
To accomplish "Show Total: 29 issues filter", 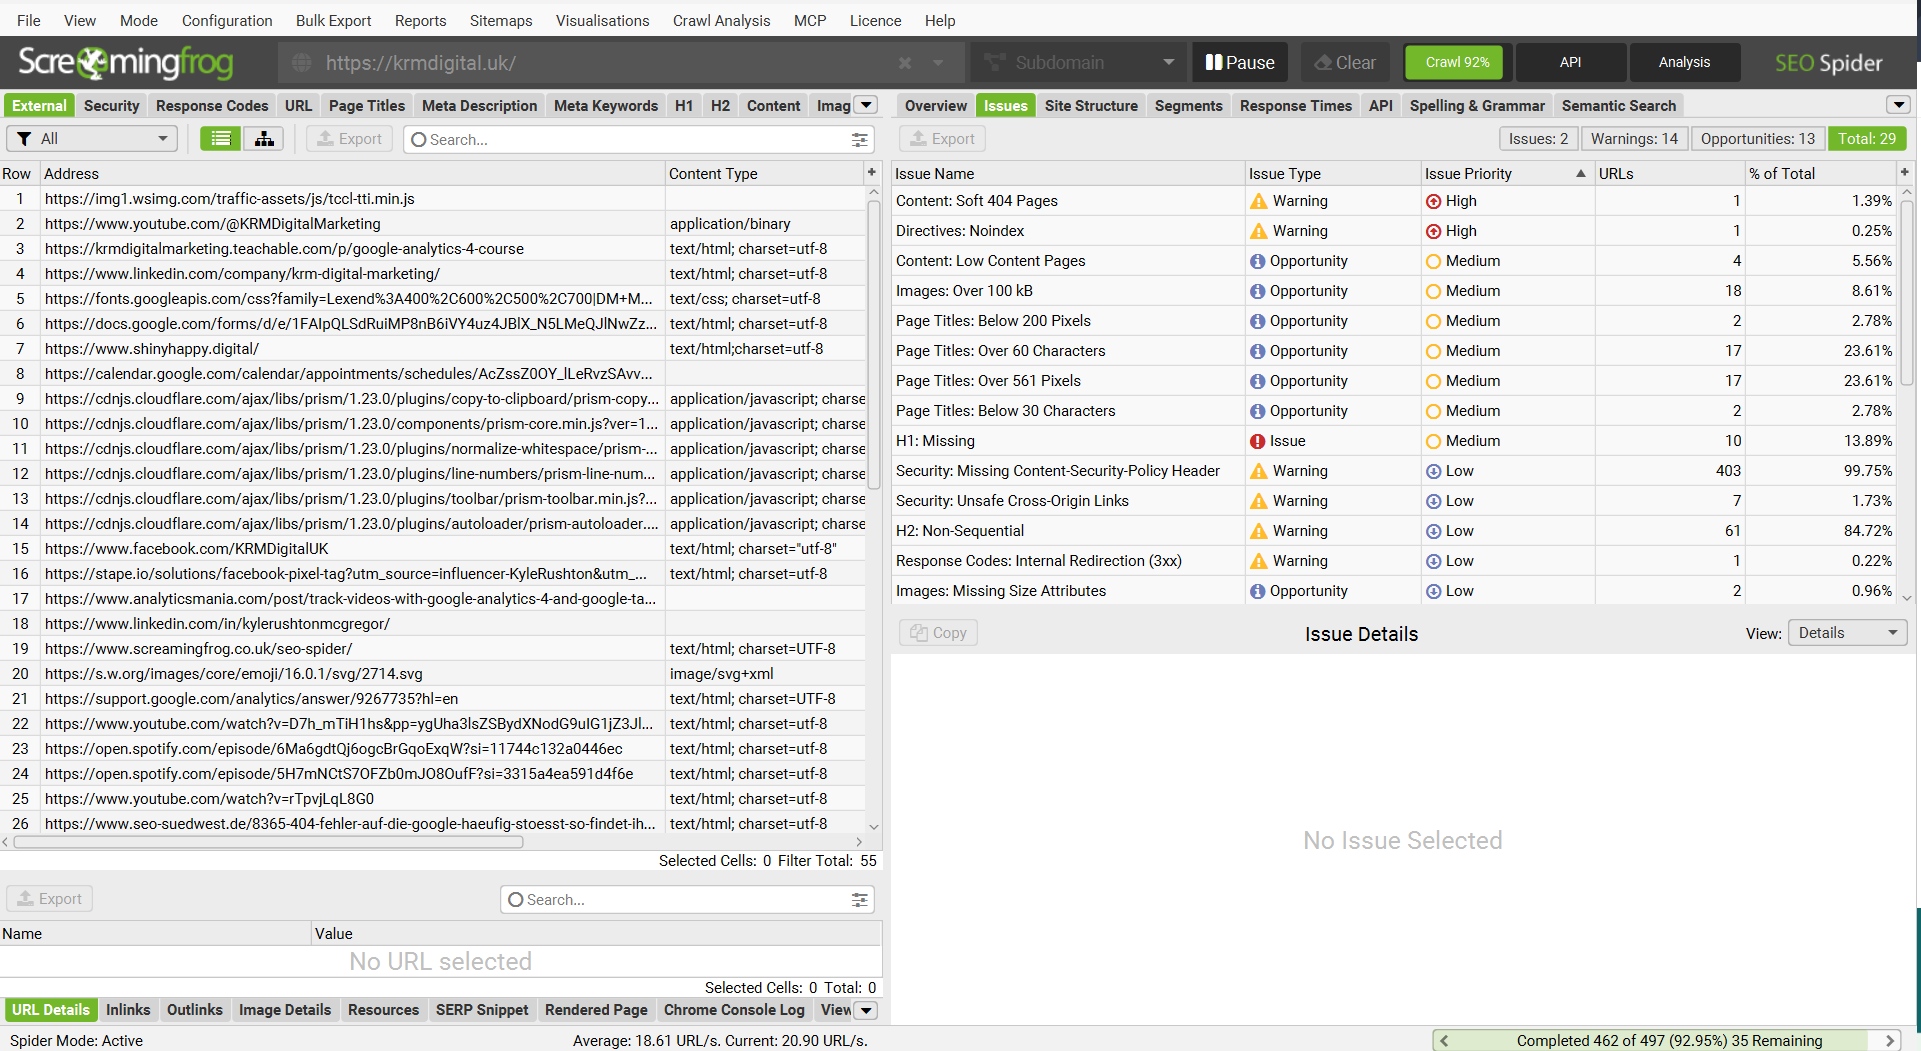I will (x=1866, y=139).
